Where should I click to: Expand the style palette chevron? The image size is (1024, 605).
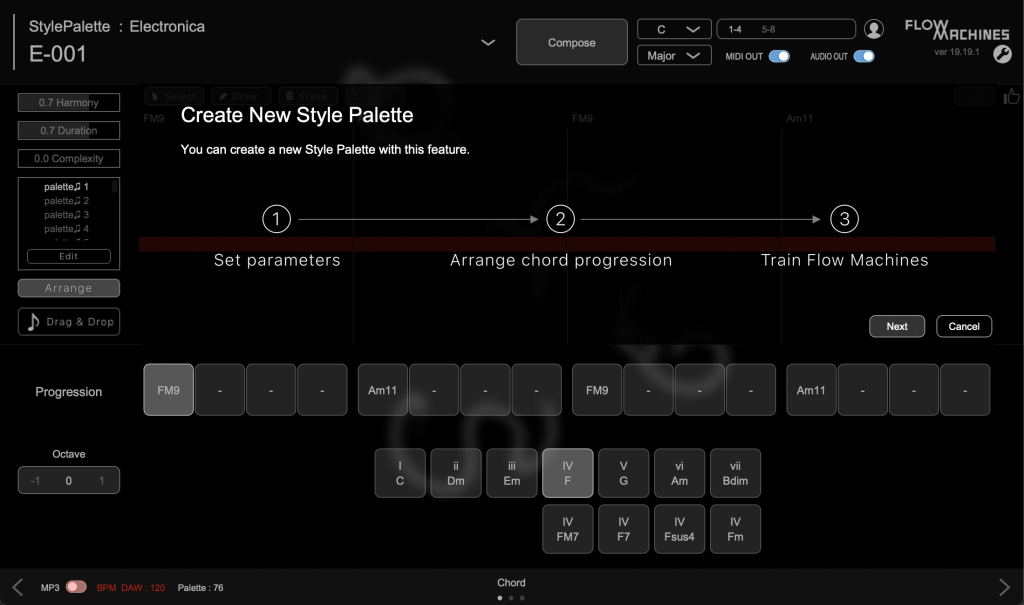[487, 42]
